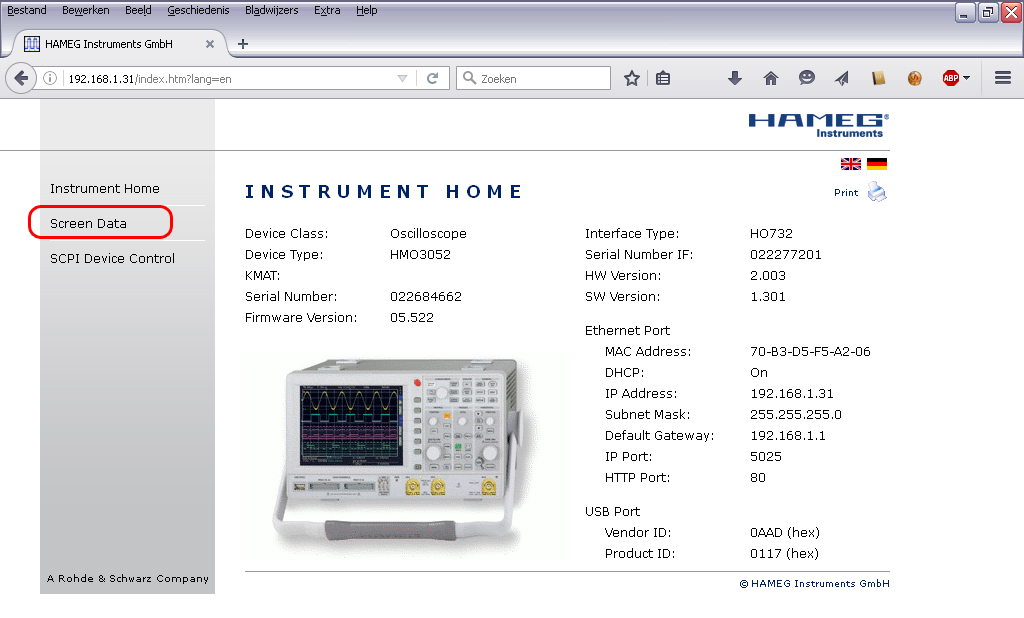Open the Screen Data page
The height and width of the screenshot is (618, 1024).
coord(88,223)
